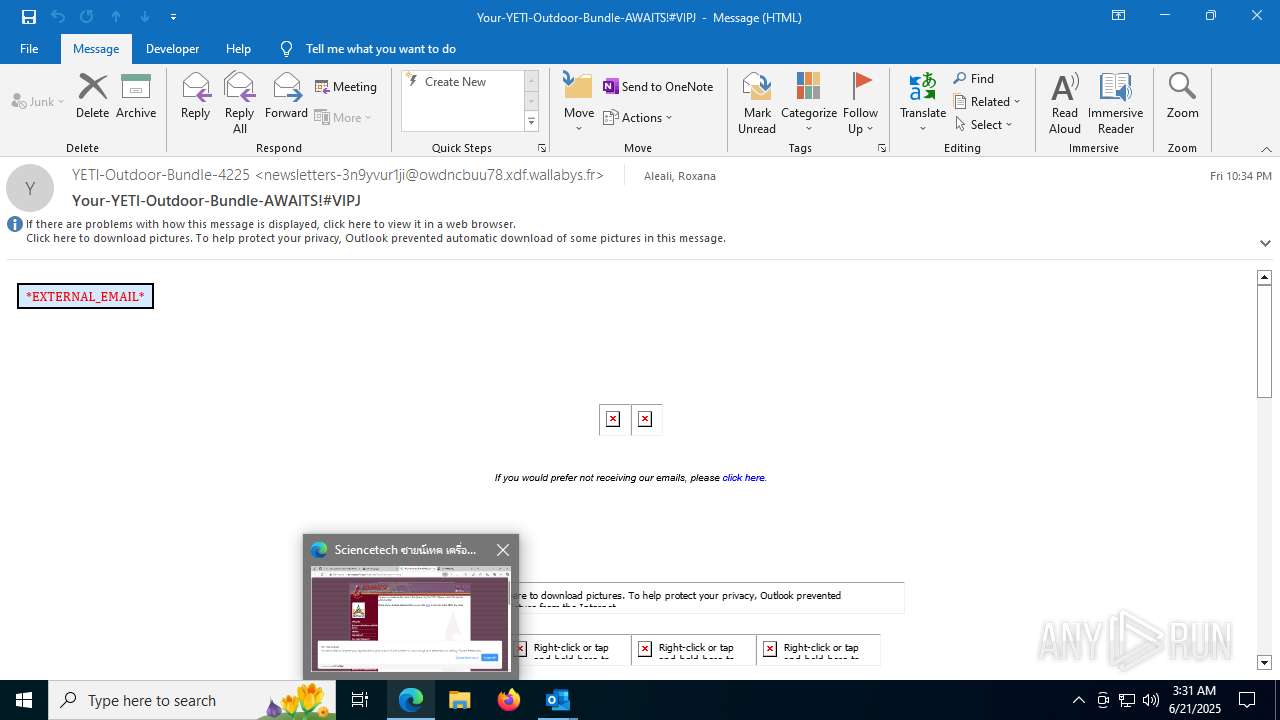This screenshot has height=720, width=1280.
Task: Click first blocked image placeholder
Action: [x=613, y=419]
